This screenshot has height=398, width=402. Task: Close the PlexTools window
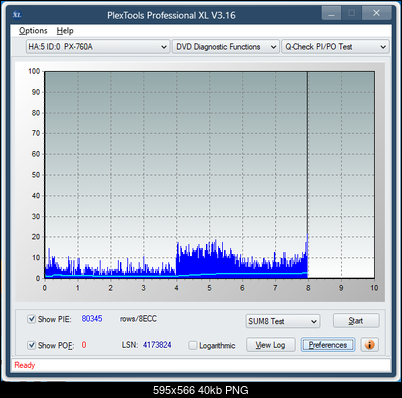pyautogui.click(x=376, y=13)
